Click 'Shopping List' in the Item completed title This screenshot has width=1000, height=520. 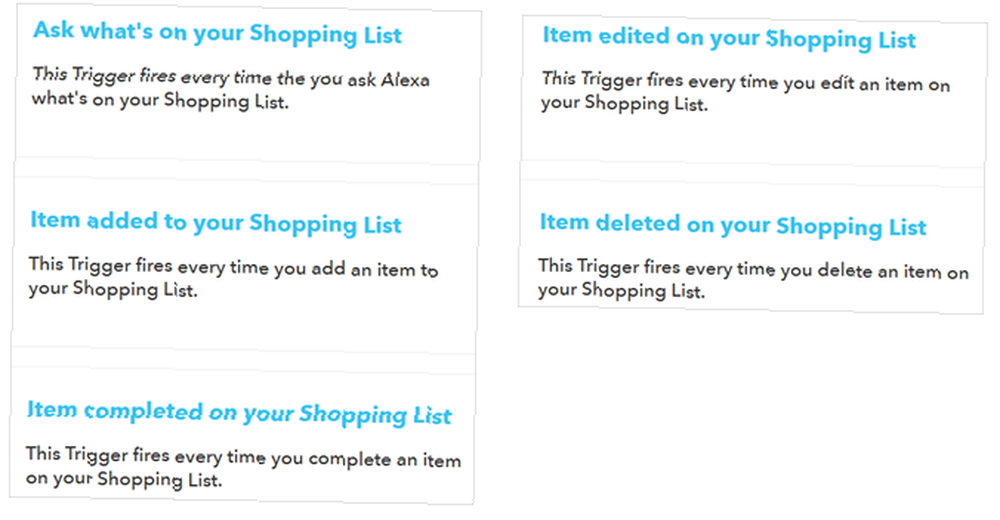pyautogui.click(x=375, y=415)
